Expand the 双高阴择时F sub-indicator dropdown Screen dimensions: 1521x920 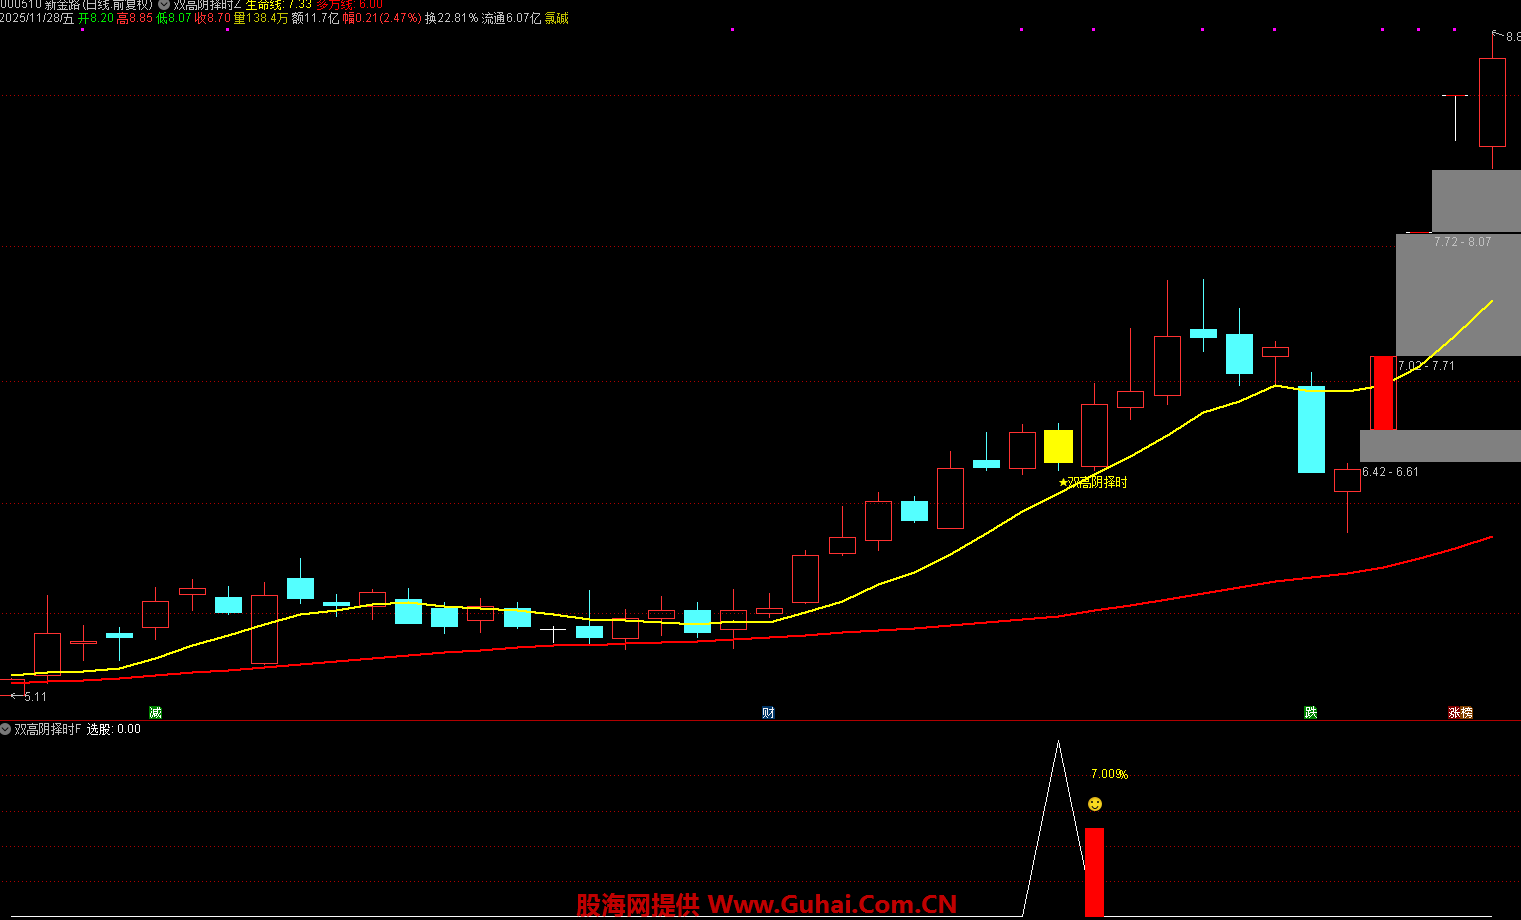[x=6, y=729]
